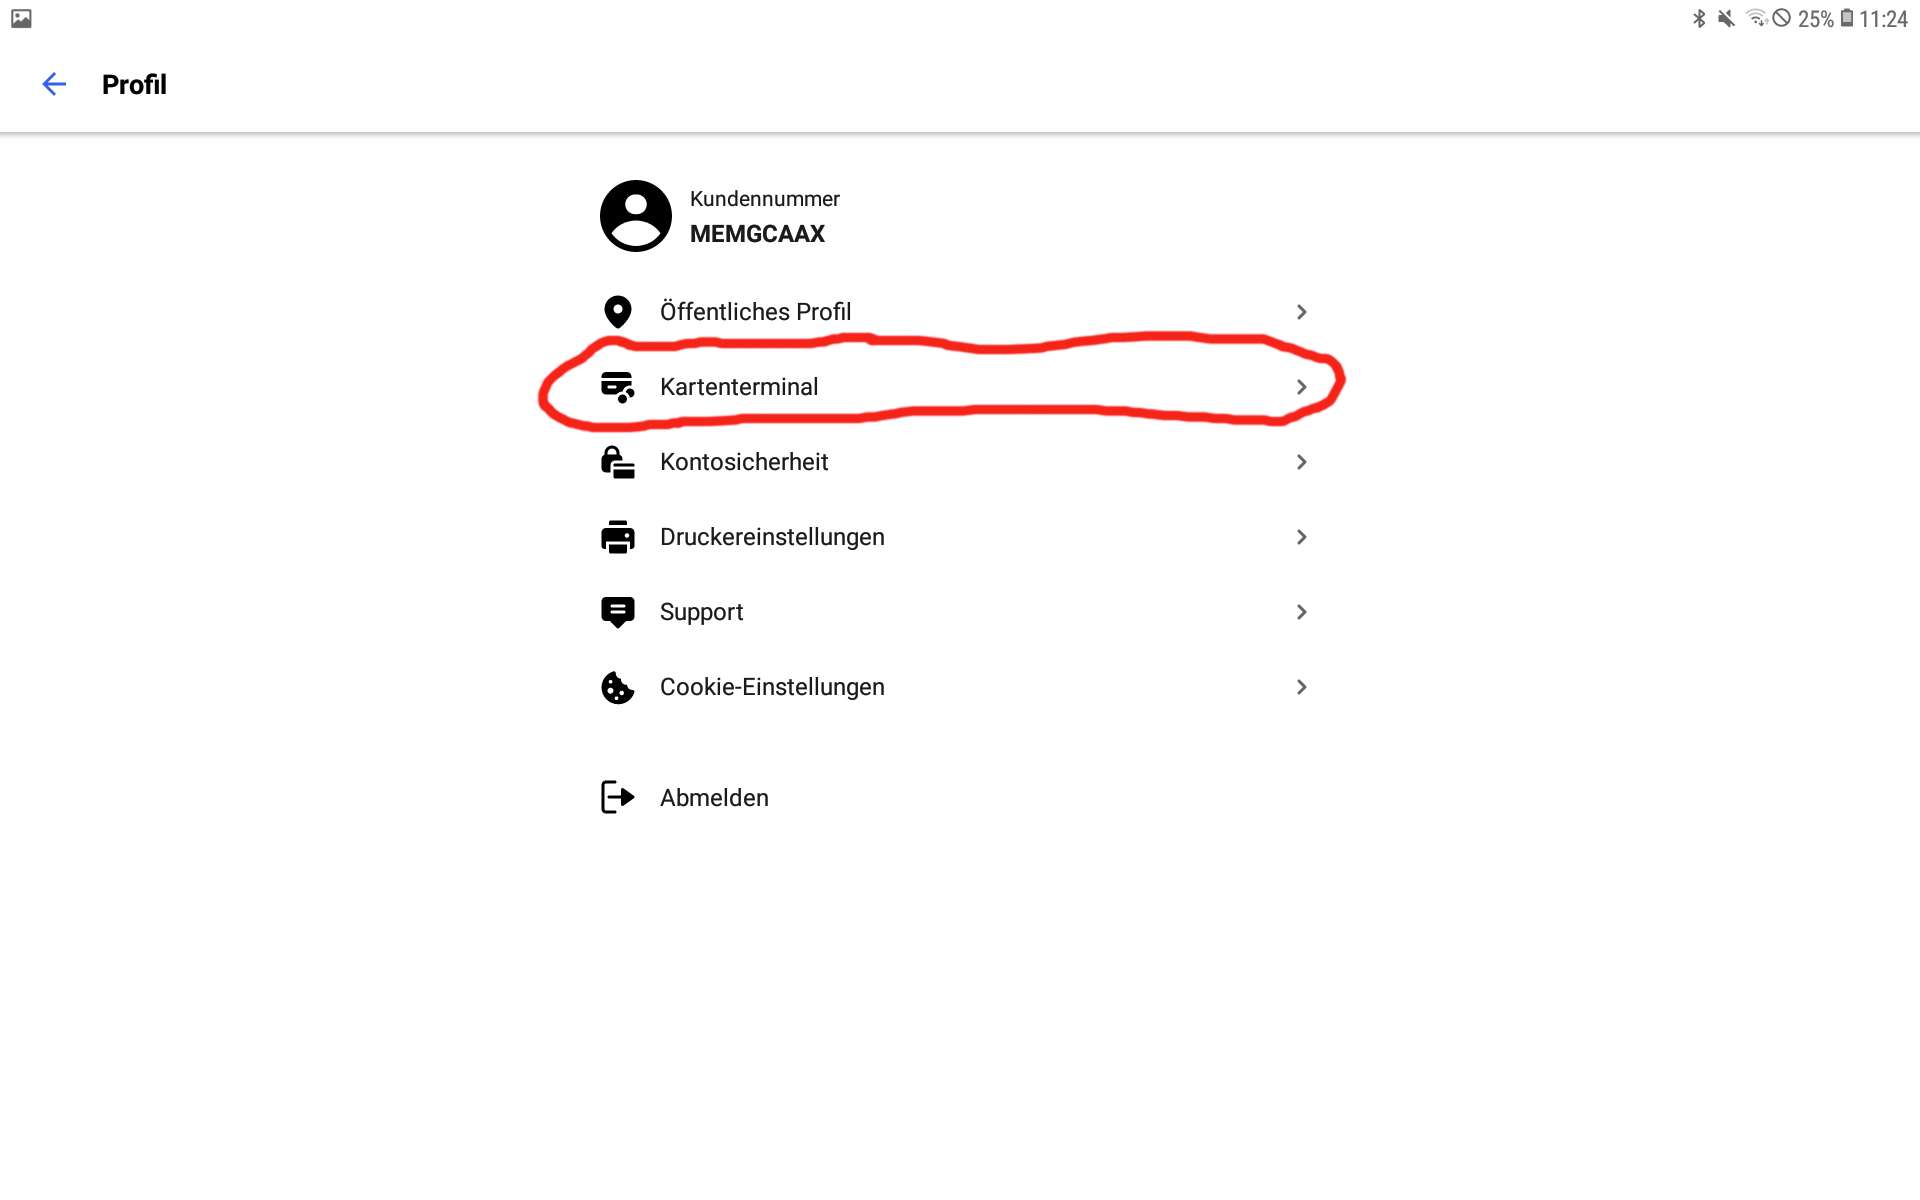Image resolution: width=1920 pixels, height=1200 pixels.
Task: Click the logout arrow icon
Action: click(618, 797)
